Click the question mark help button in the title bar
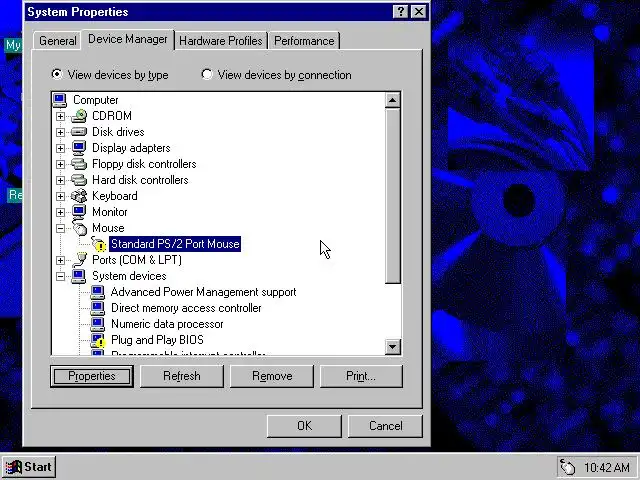The image size is (640, 480). [400, 12]
